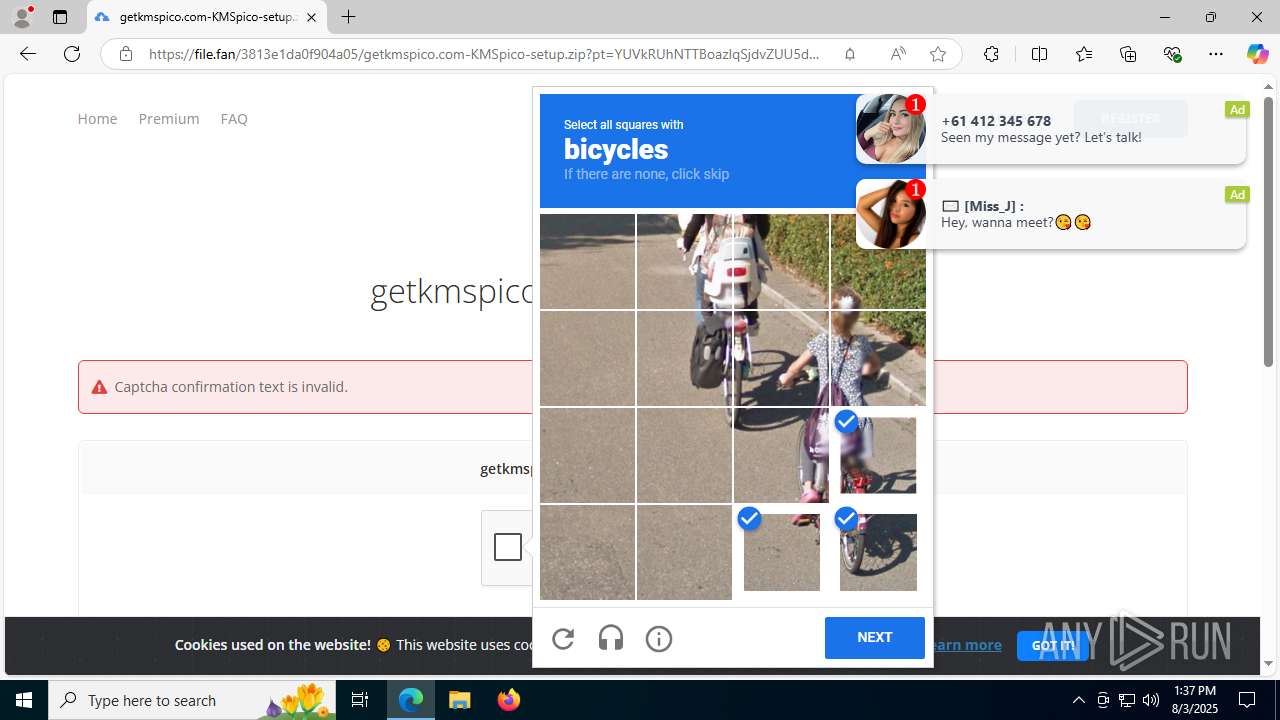Accept cookies with the GOT IT button
This screenshot has width=1280, height=720.
pos(1052,645)
